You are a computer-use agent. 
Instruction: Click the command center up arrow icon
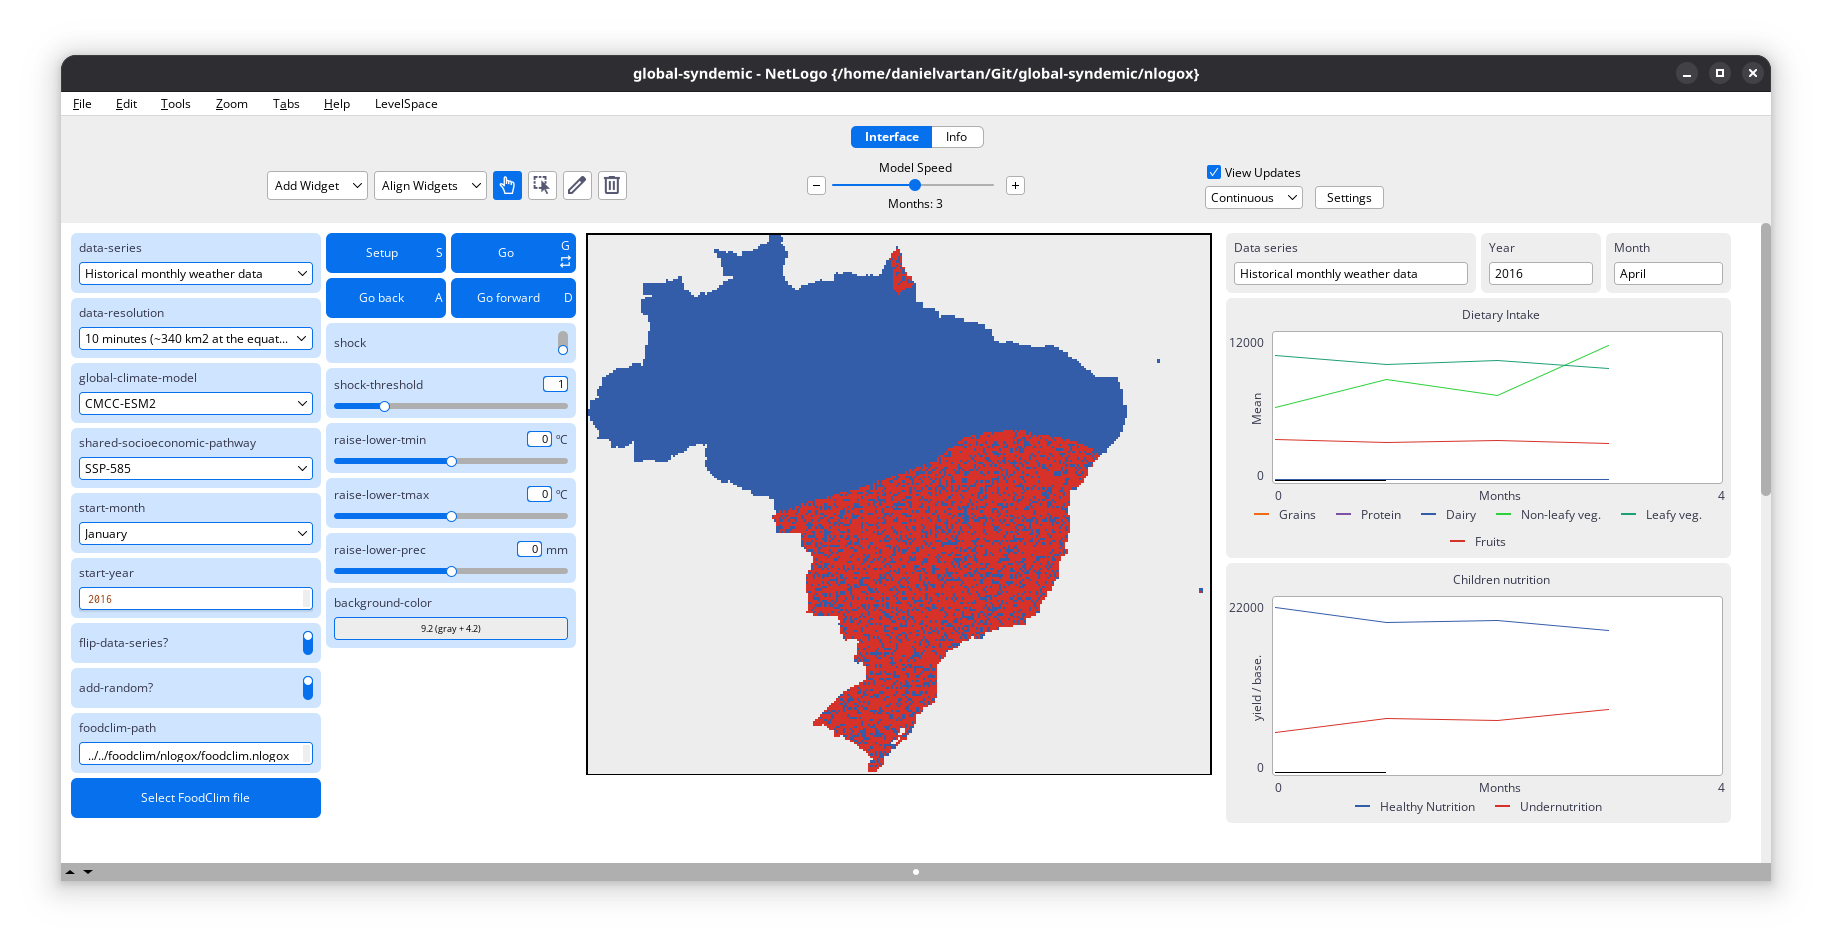[x=70, y=872]
